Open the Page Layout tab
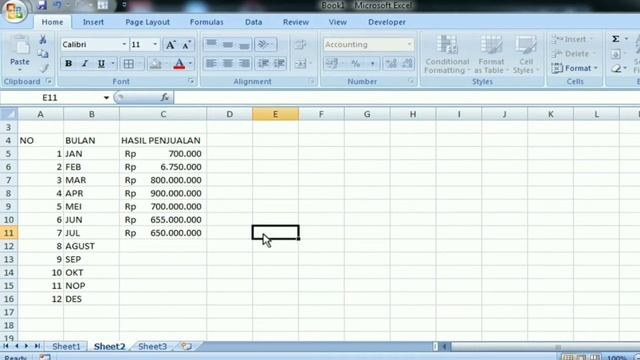 [147, 22]
